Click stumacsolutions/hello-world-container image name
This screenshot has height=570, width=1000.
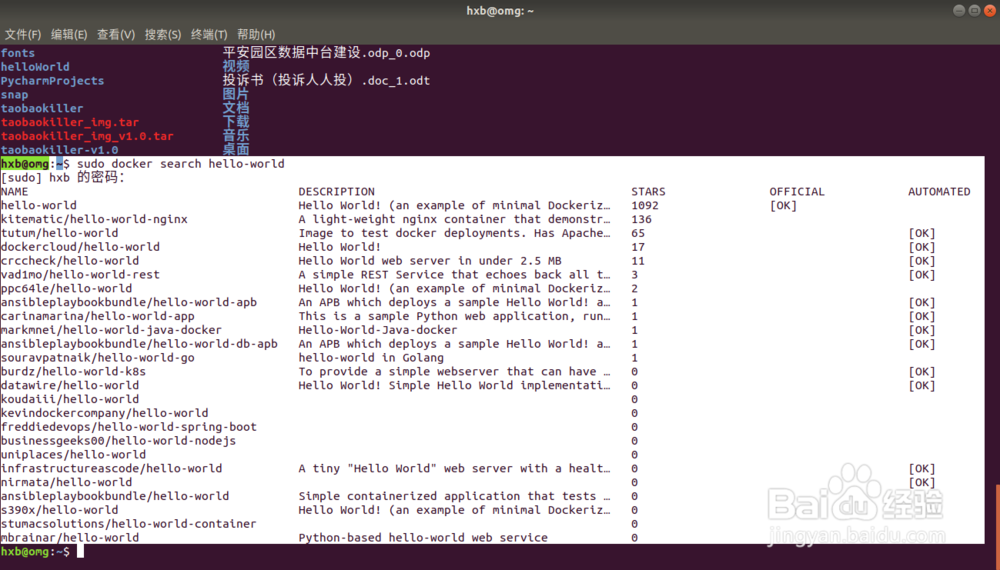(x=129, y=524)
